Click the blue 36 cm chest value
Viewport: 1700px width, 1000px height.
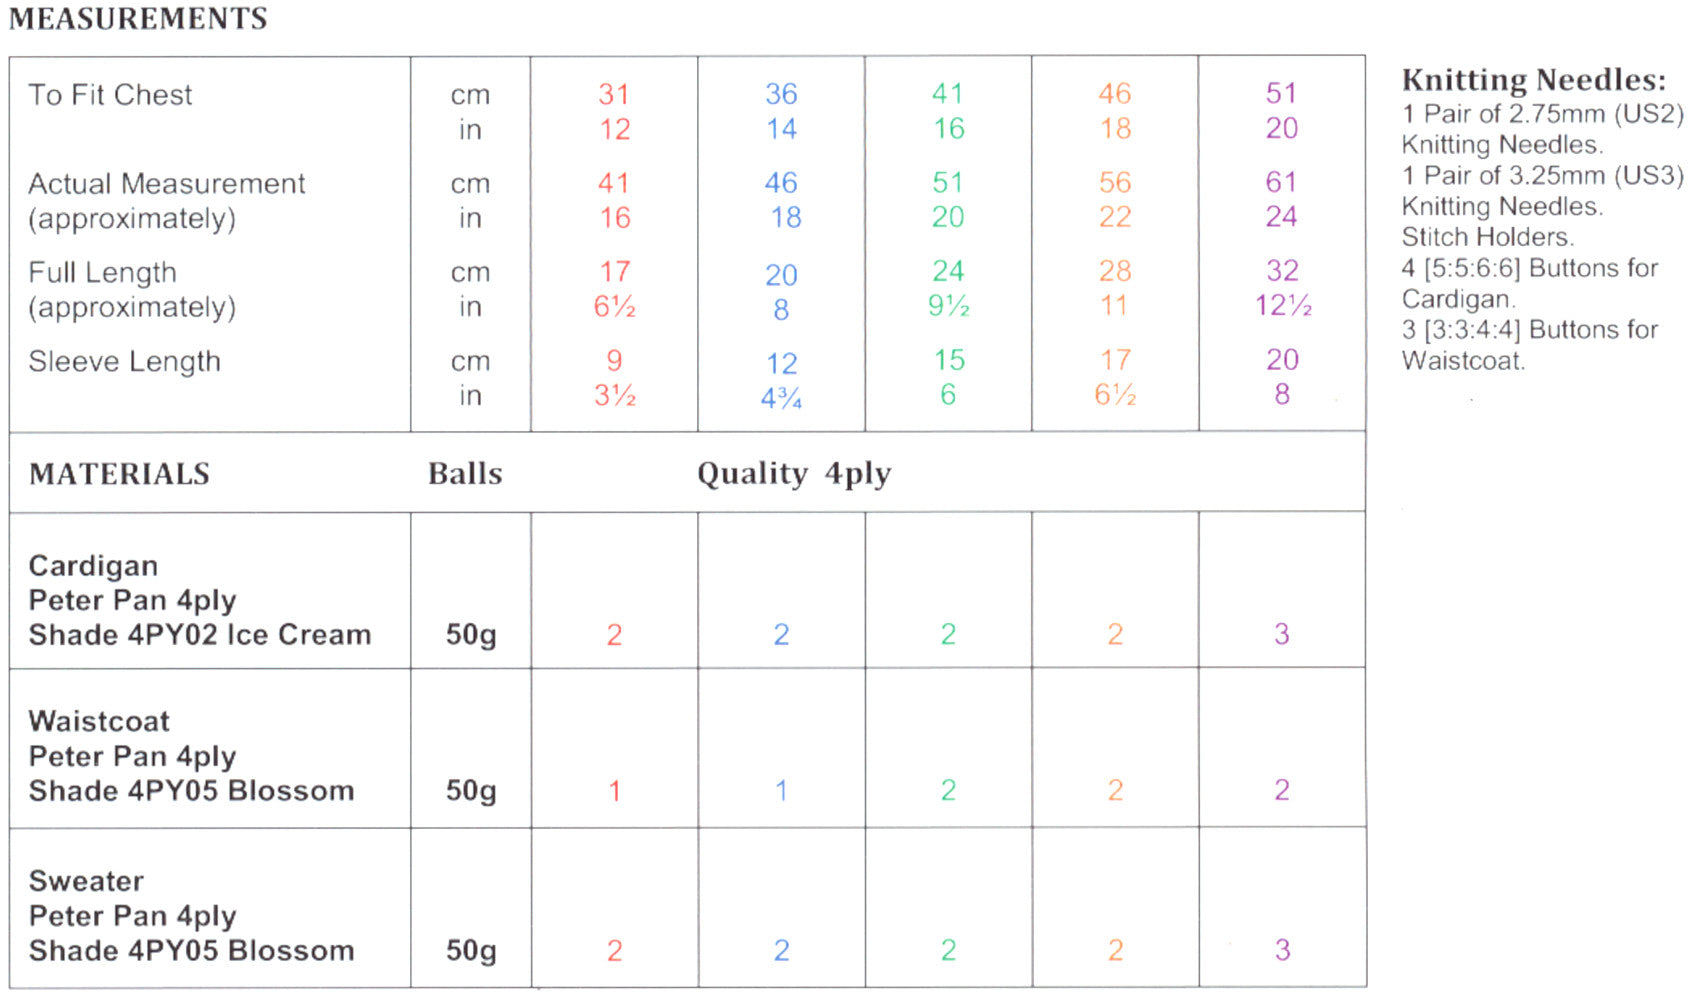point(781,94)
